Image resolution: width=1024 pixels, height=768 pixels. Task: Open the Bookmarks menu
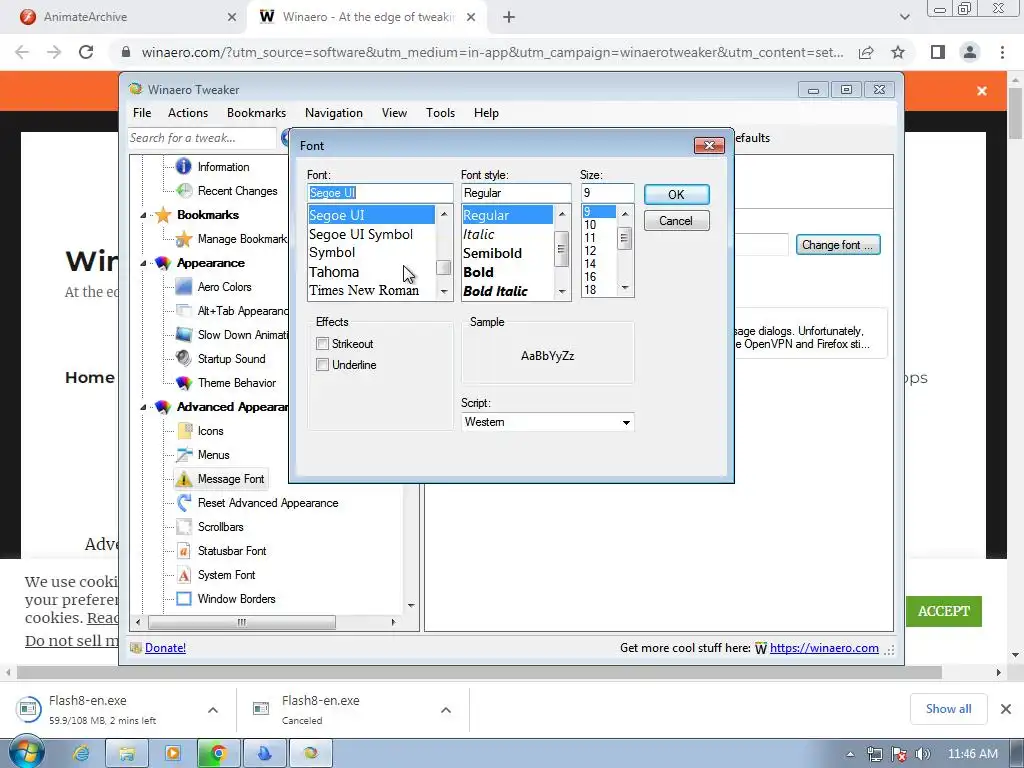click(x=257, y=113)
